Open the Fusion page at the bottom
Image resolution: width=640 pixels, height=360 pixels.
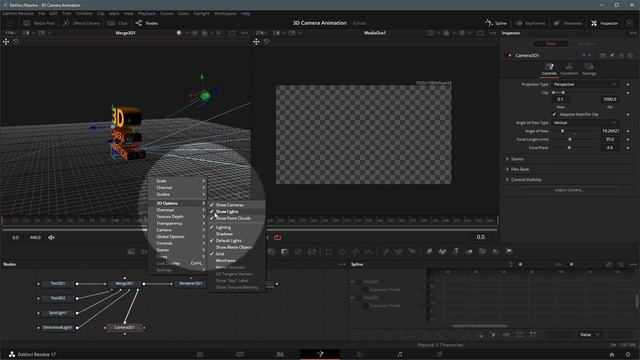(320, 354)
